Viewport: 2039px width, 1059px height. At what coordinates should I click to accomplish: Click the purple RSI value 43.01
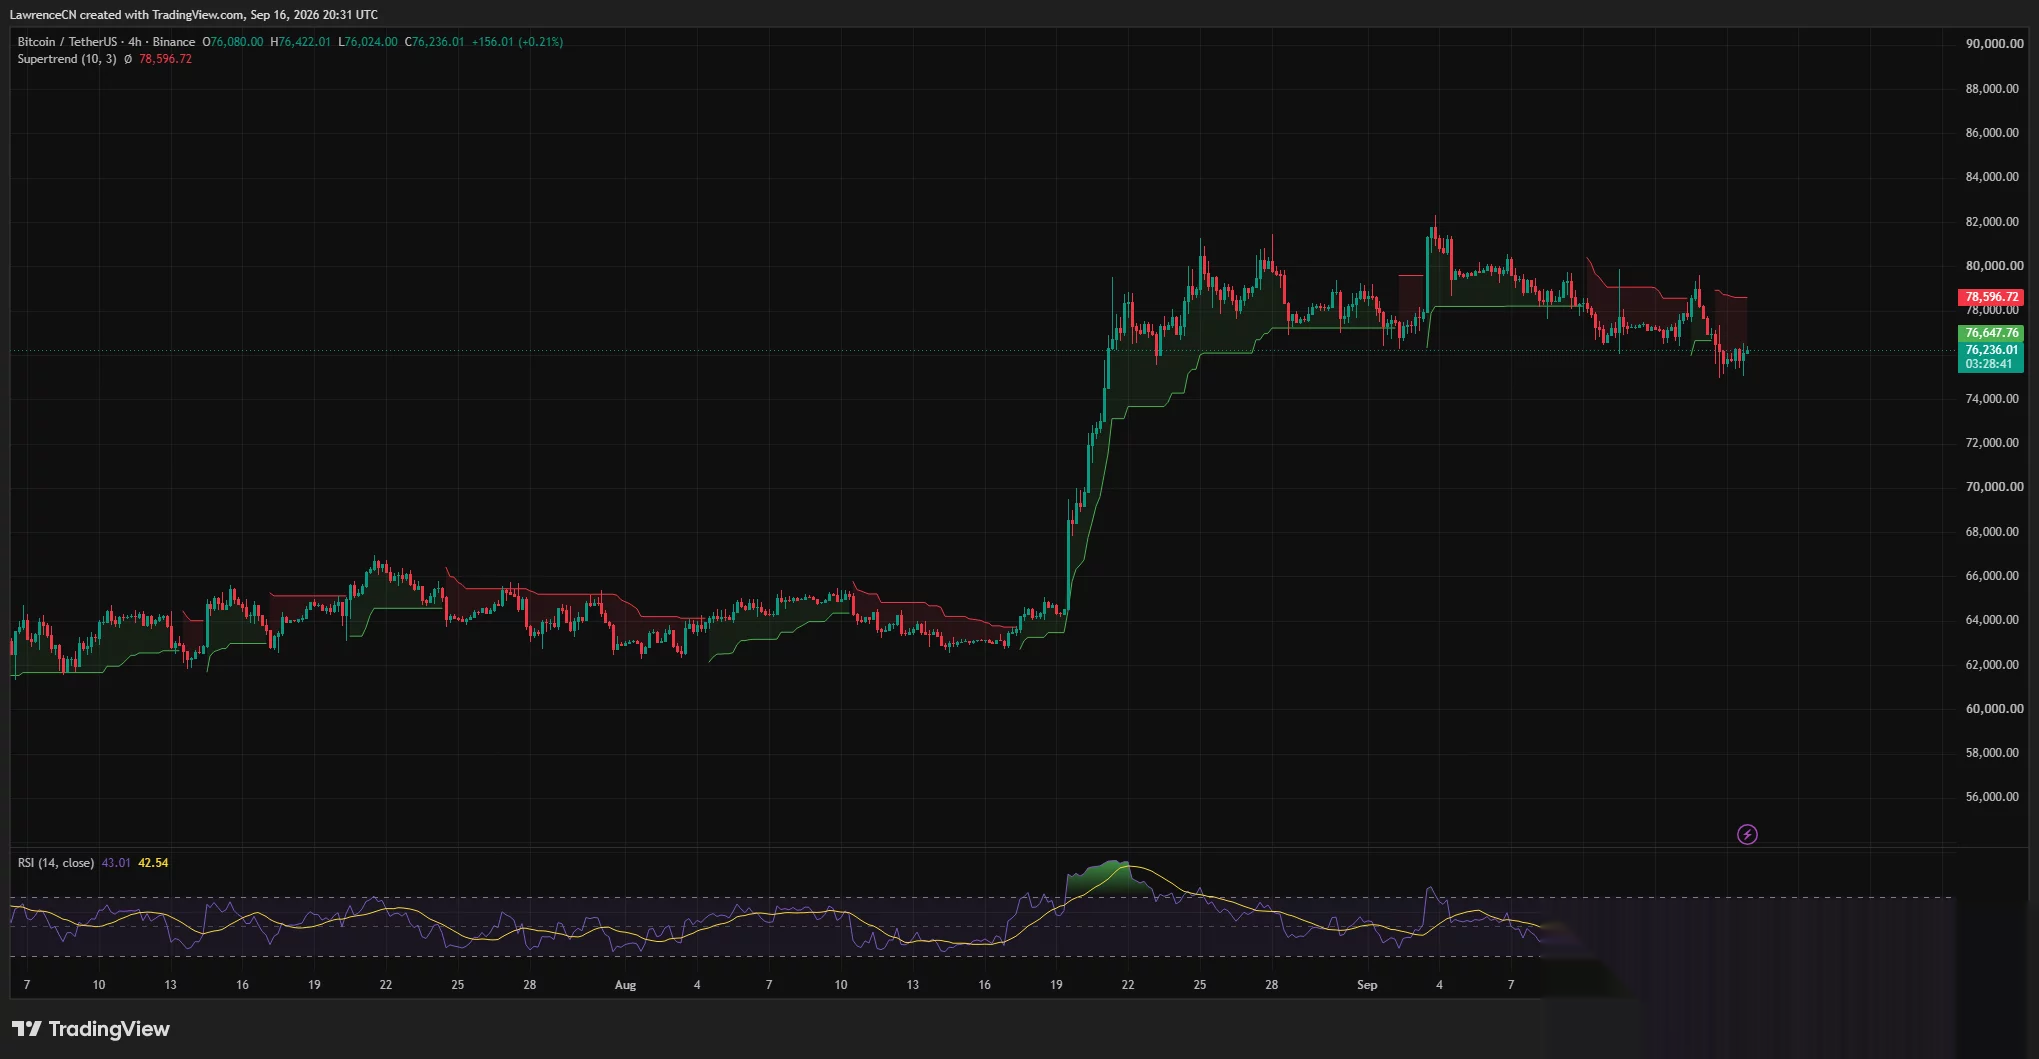[116, 863]
